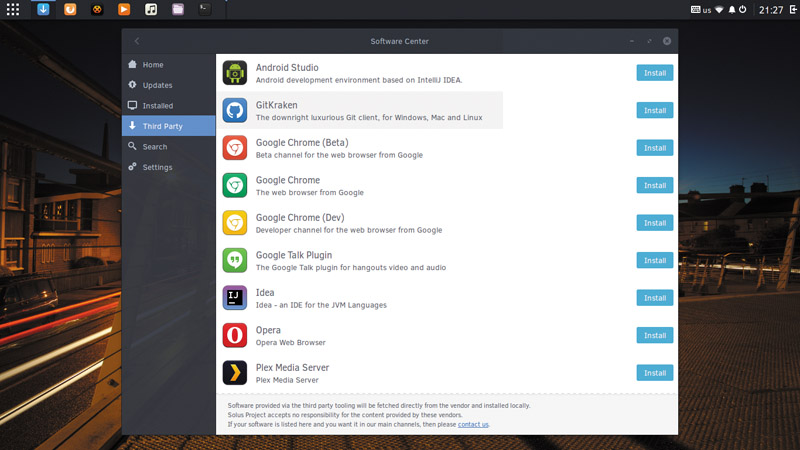Click the yellow Google Chrome (Dev) icon
The height and width of the screenshot is (450, 800).
[x=235, y=223]
